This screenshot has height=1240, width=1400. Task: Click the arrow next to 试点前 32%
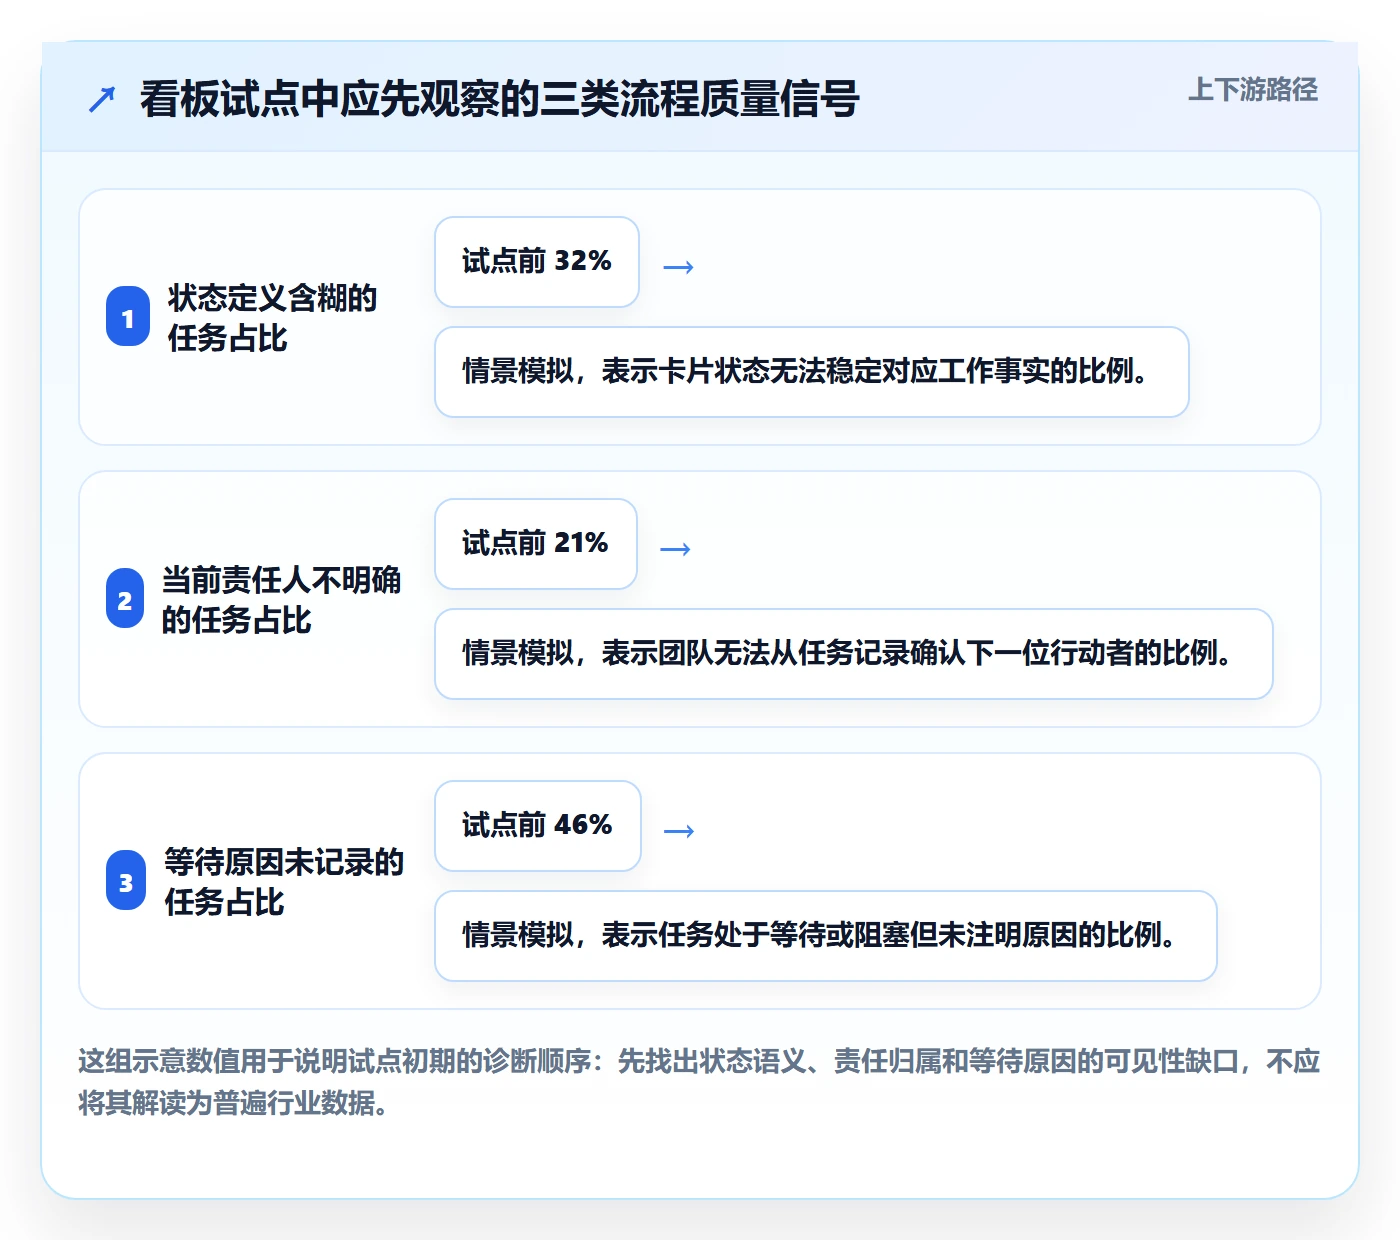click(x=679, y=267)
